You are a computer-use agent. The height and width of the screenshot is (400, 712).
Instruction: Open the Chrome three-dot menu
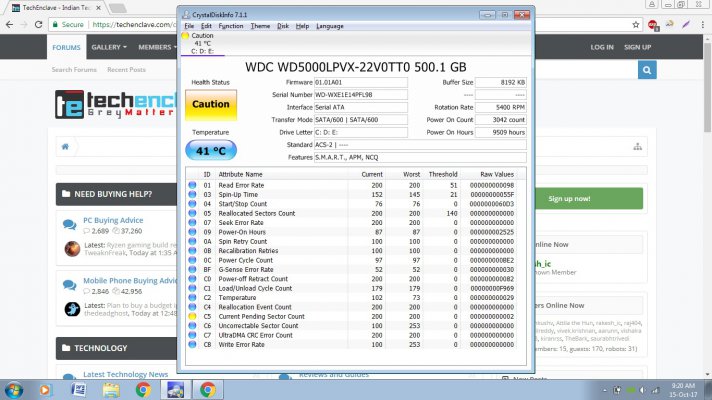[x=703, y=25]
